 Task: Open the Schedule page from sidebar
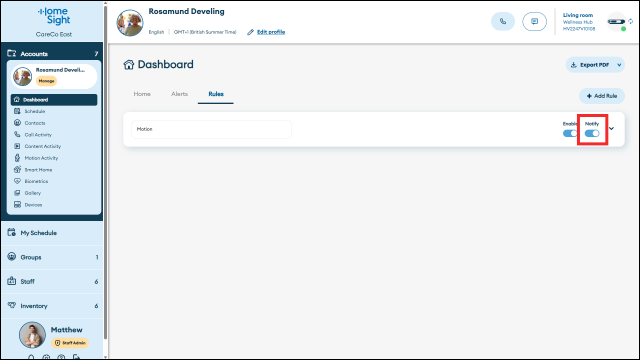point(34,111)
